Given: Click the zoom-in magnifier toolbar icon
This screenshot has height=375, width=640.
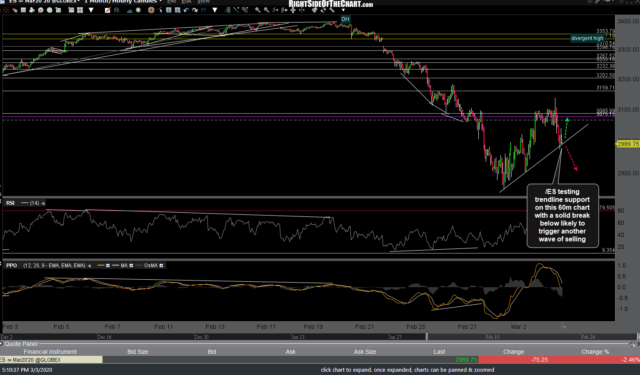Looking at the screenshot, I should [x=258, y=10].
